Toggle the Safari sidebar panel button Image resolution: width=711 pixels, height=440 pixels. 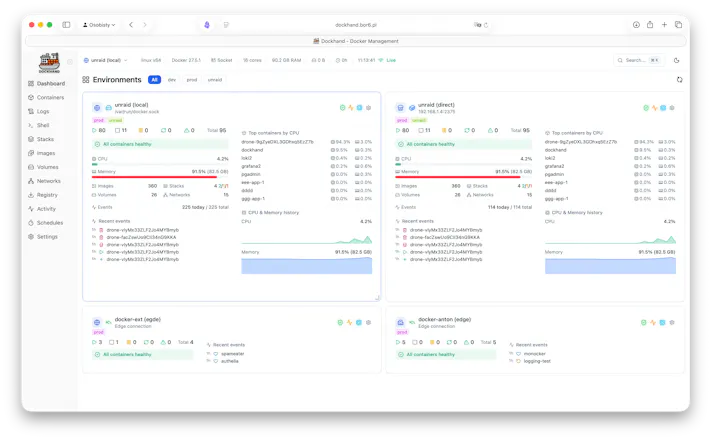[x=66, y=25]
